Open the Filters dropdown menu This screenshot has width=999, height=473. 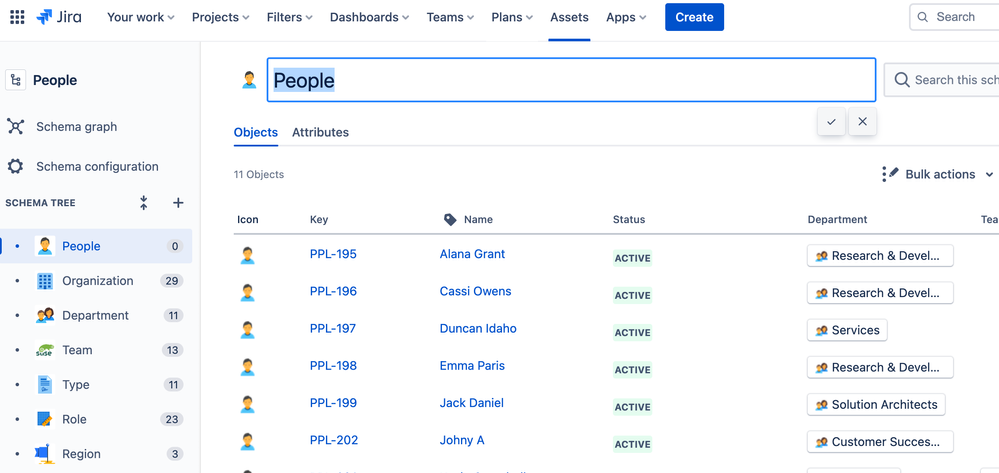pyautogui.click(x=289, y=17)
